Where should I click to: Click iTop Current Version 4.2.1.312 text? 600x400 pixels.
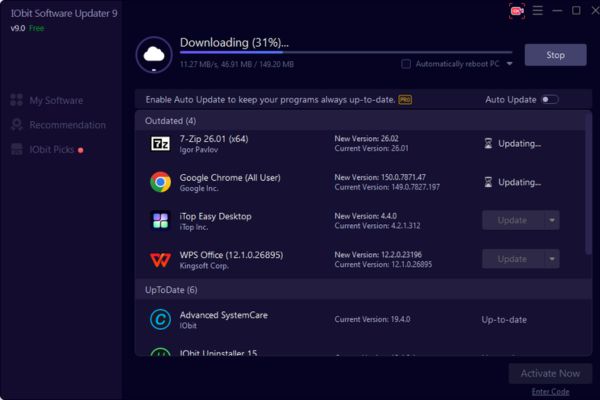377,226
